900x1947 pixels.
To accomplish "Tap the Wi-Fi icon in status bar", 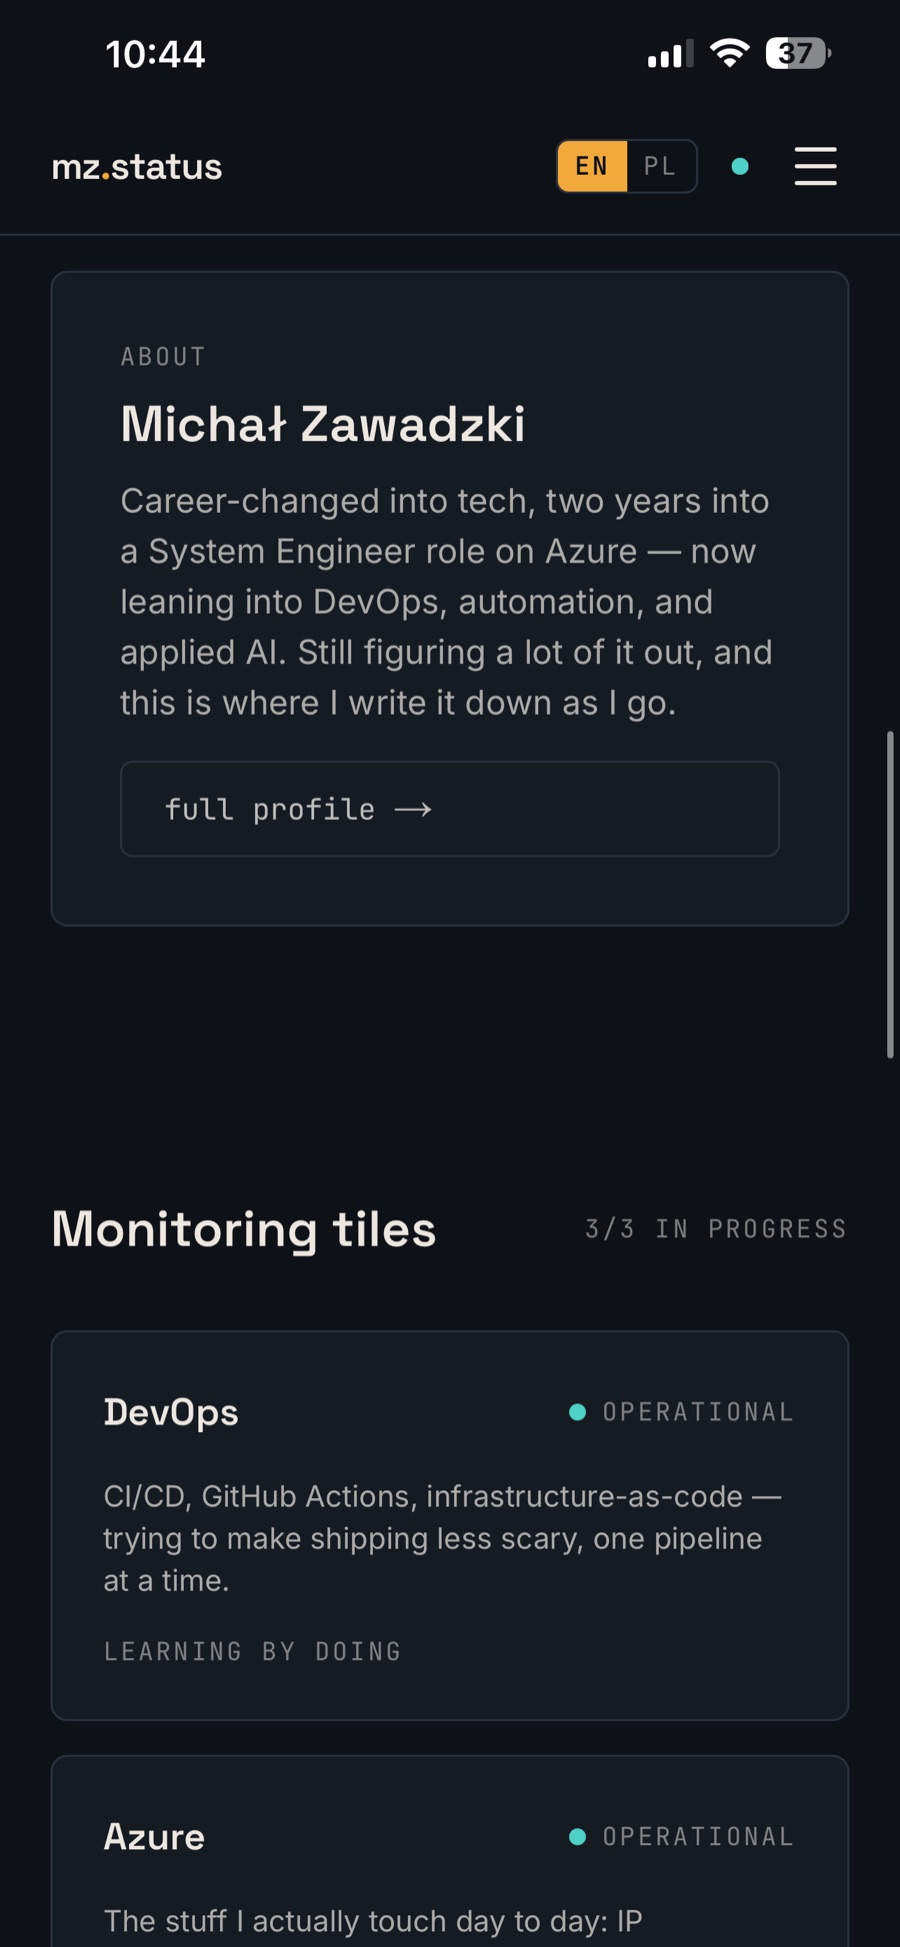I will (x=730, y=53).
